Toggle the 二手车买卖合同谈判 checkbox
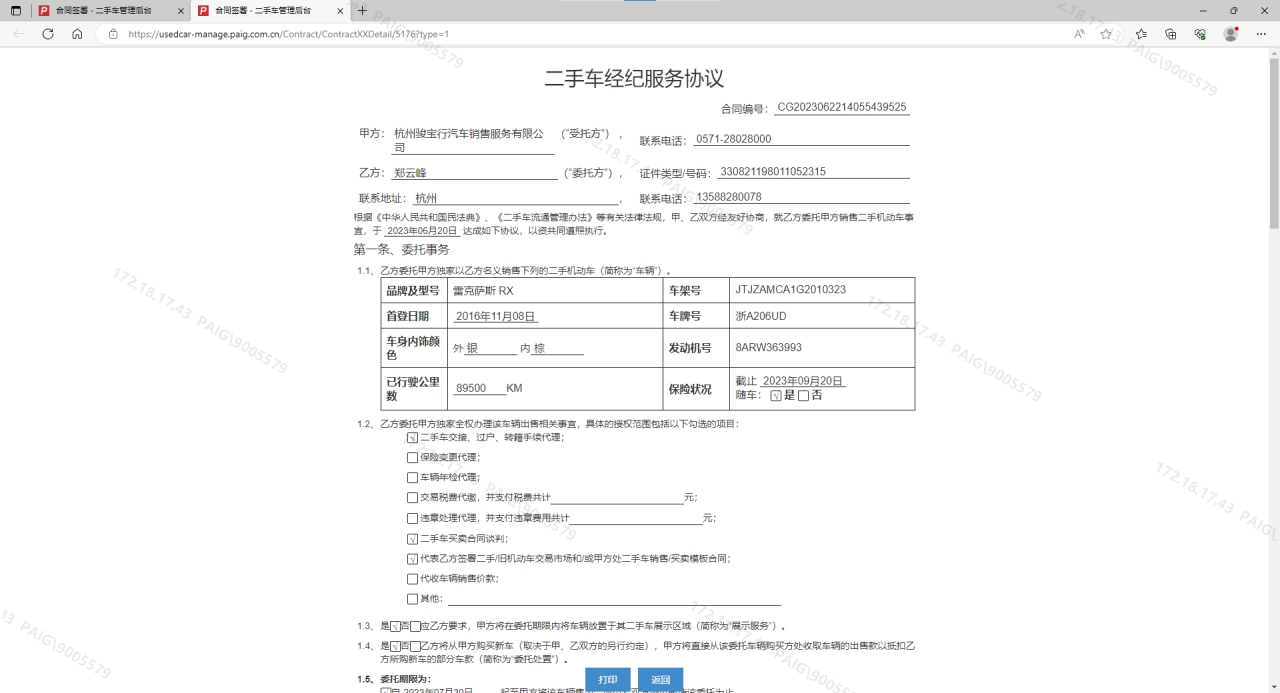This screenshot has width=1280, height=693. coord(412,539)
